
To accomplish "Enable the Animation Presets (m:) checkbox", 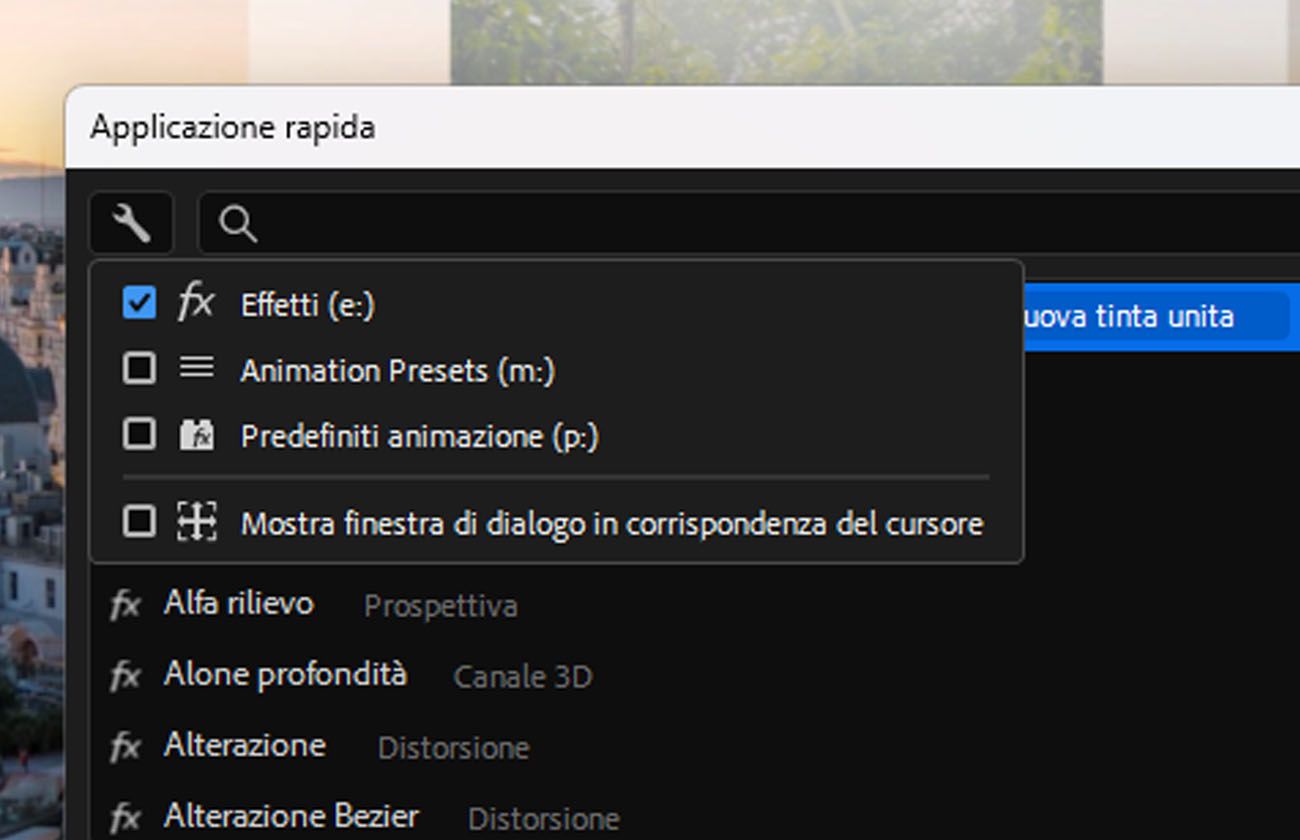I will pos(139,369).
